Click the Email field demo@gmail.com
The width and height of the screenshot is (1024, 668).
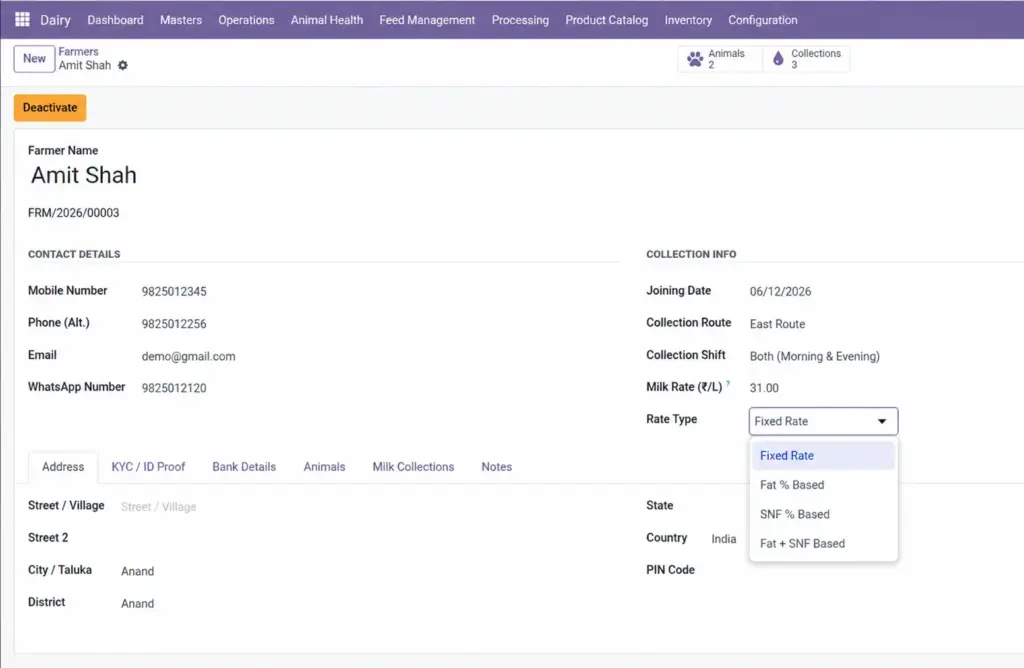coord(189,357)
